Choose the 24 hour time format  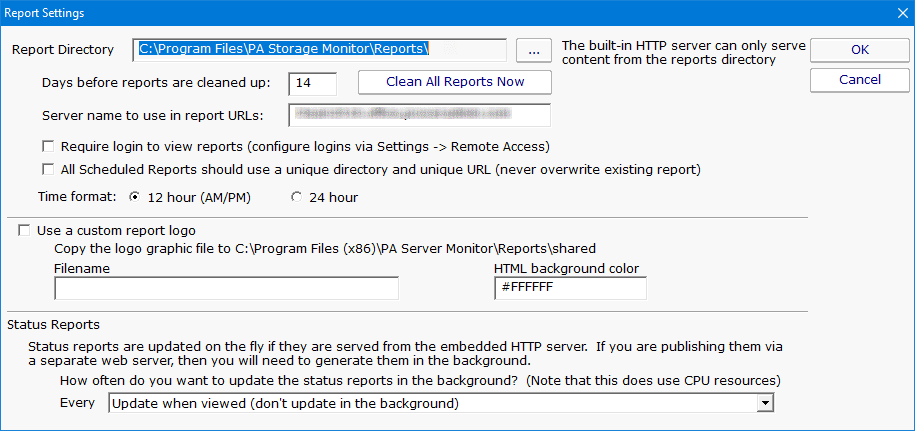(296, 197)
